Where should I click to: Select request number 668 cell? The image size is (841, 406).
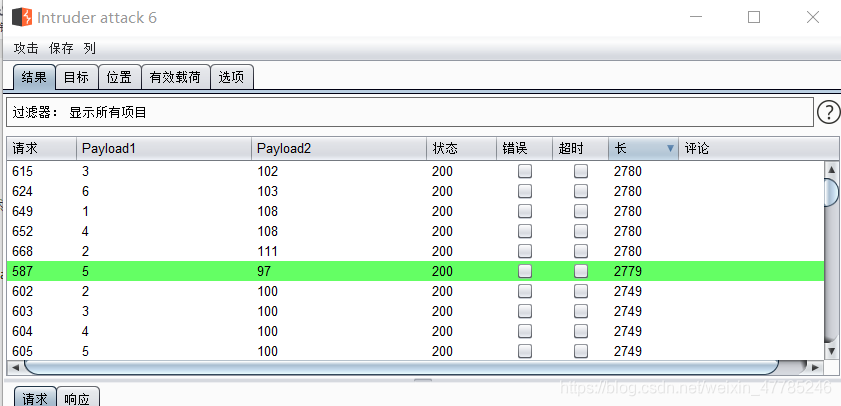click(x=23, y=251)
